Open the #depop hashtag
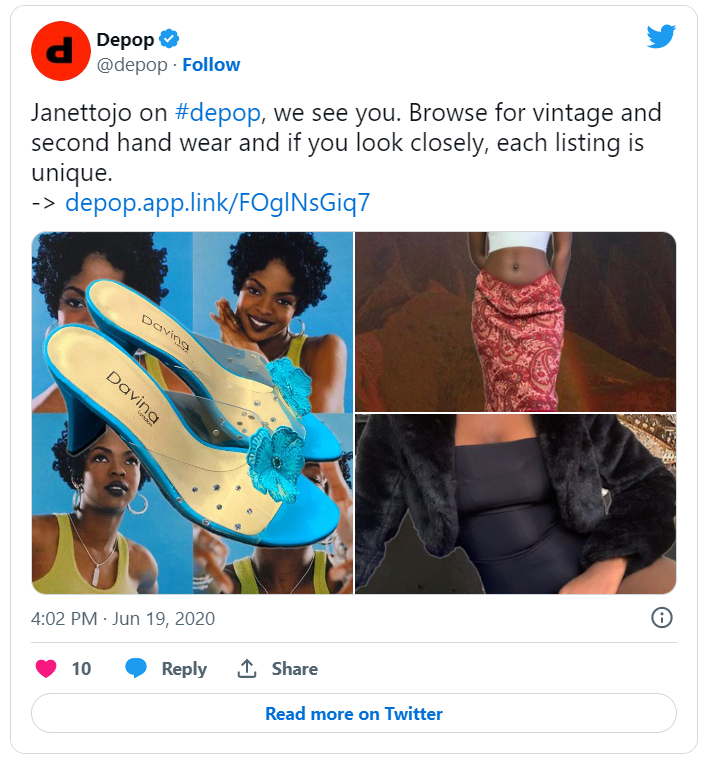This screenshot has height=763, width=709. coord(218,113)
